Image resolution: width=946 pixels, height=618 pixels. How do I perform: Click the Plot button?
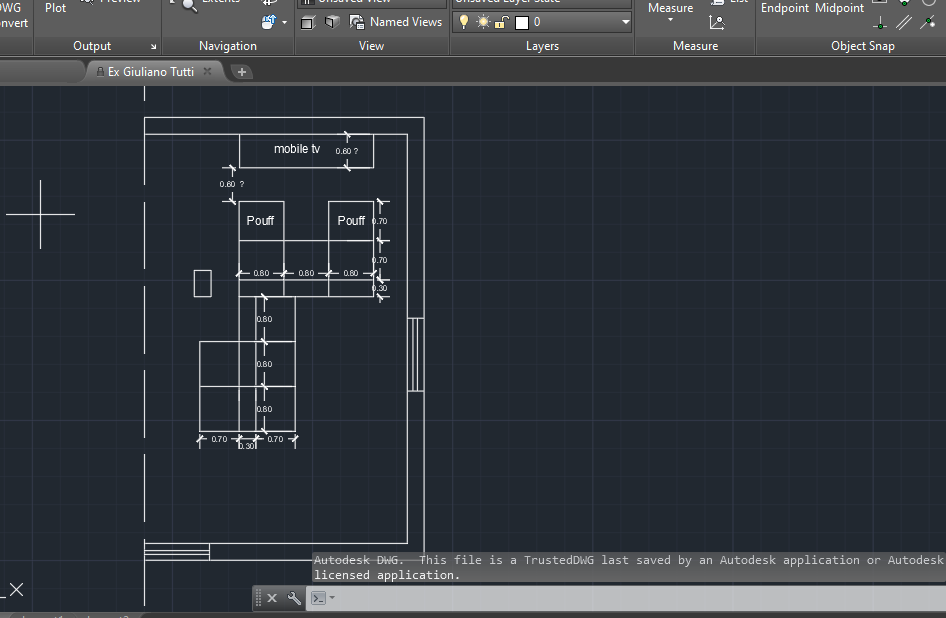[56, 8]
